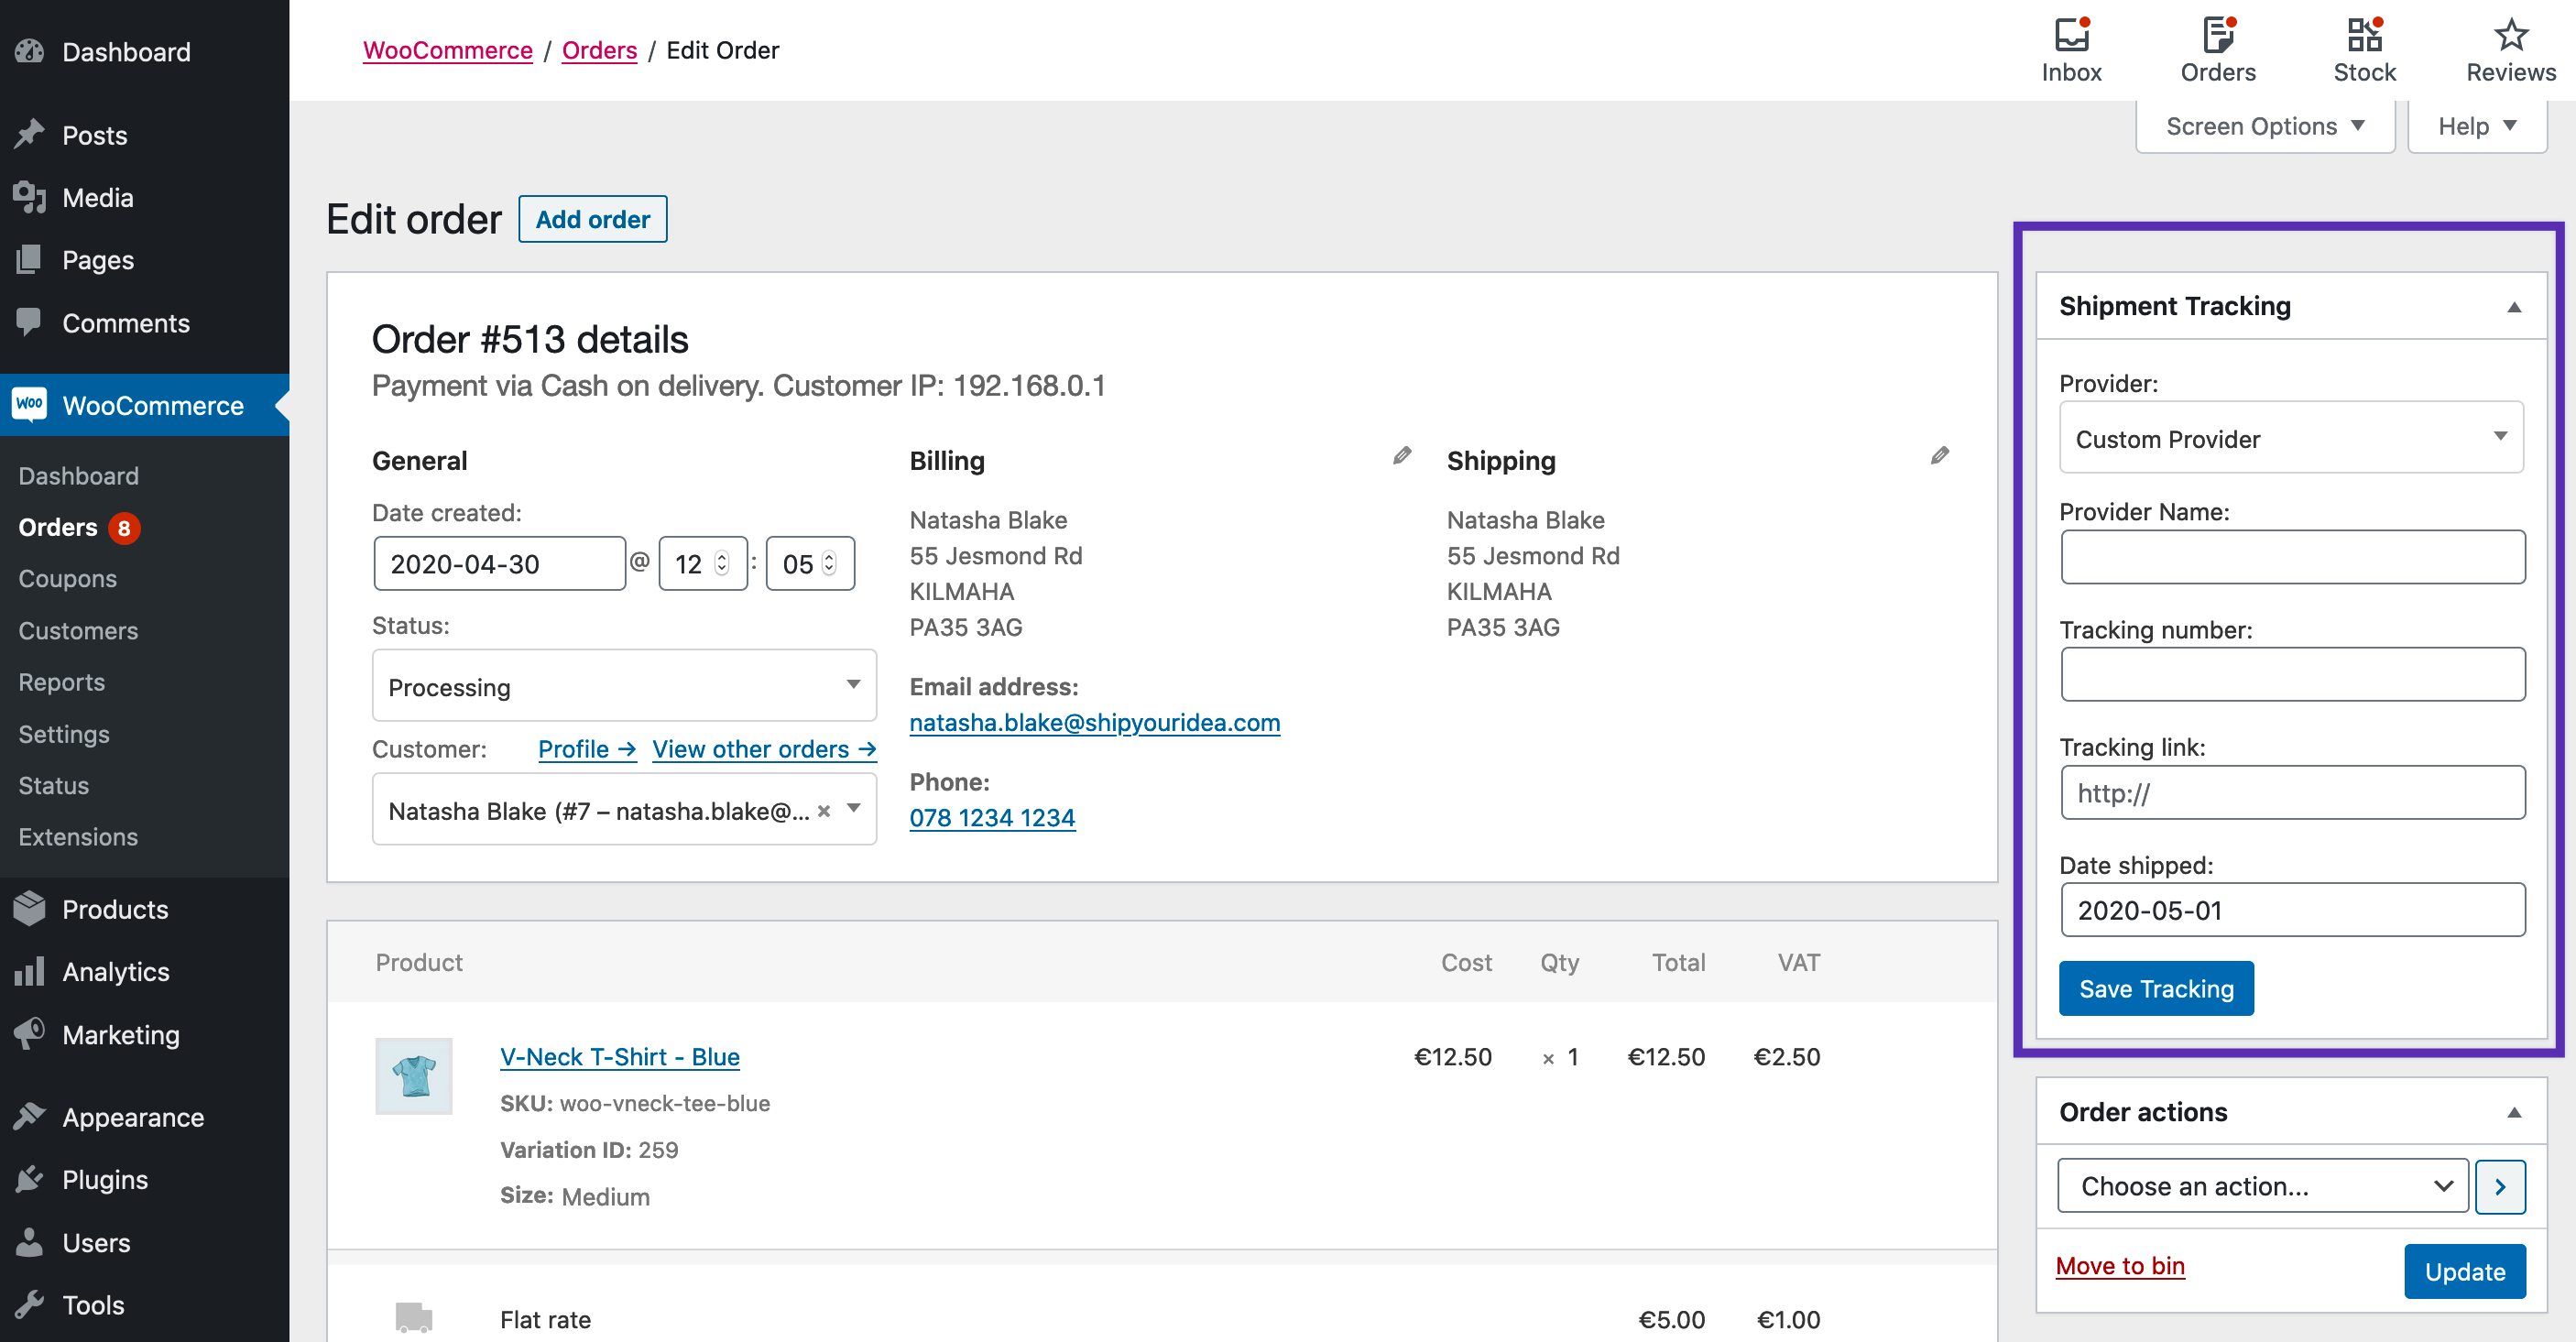Open the Coupons submenu item

coord(67,578)
